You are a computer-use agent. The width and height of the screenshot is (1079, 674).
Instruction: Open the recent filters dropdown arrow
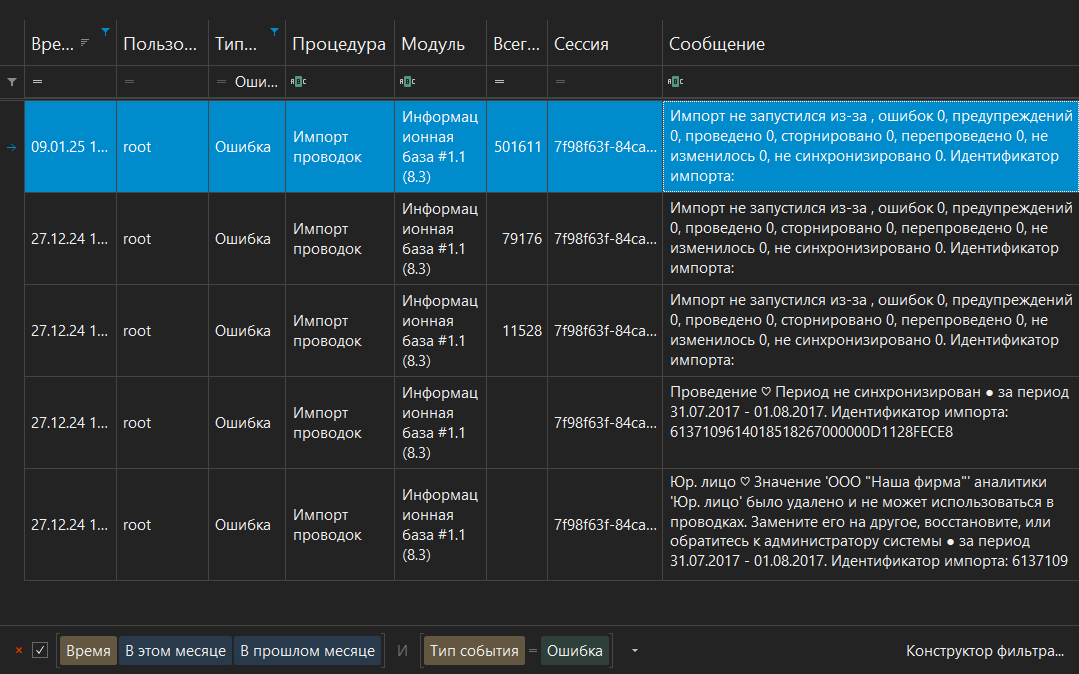coord(634,651)
